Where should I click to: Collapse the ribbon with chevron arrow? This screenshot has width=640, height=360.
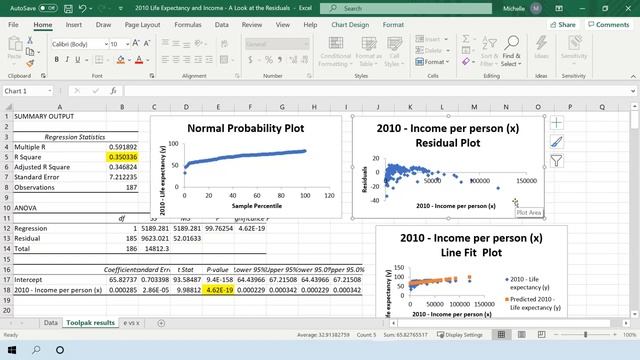(x=633, y=76)
